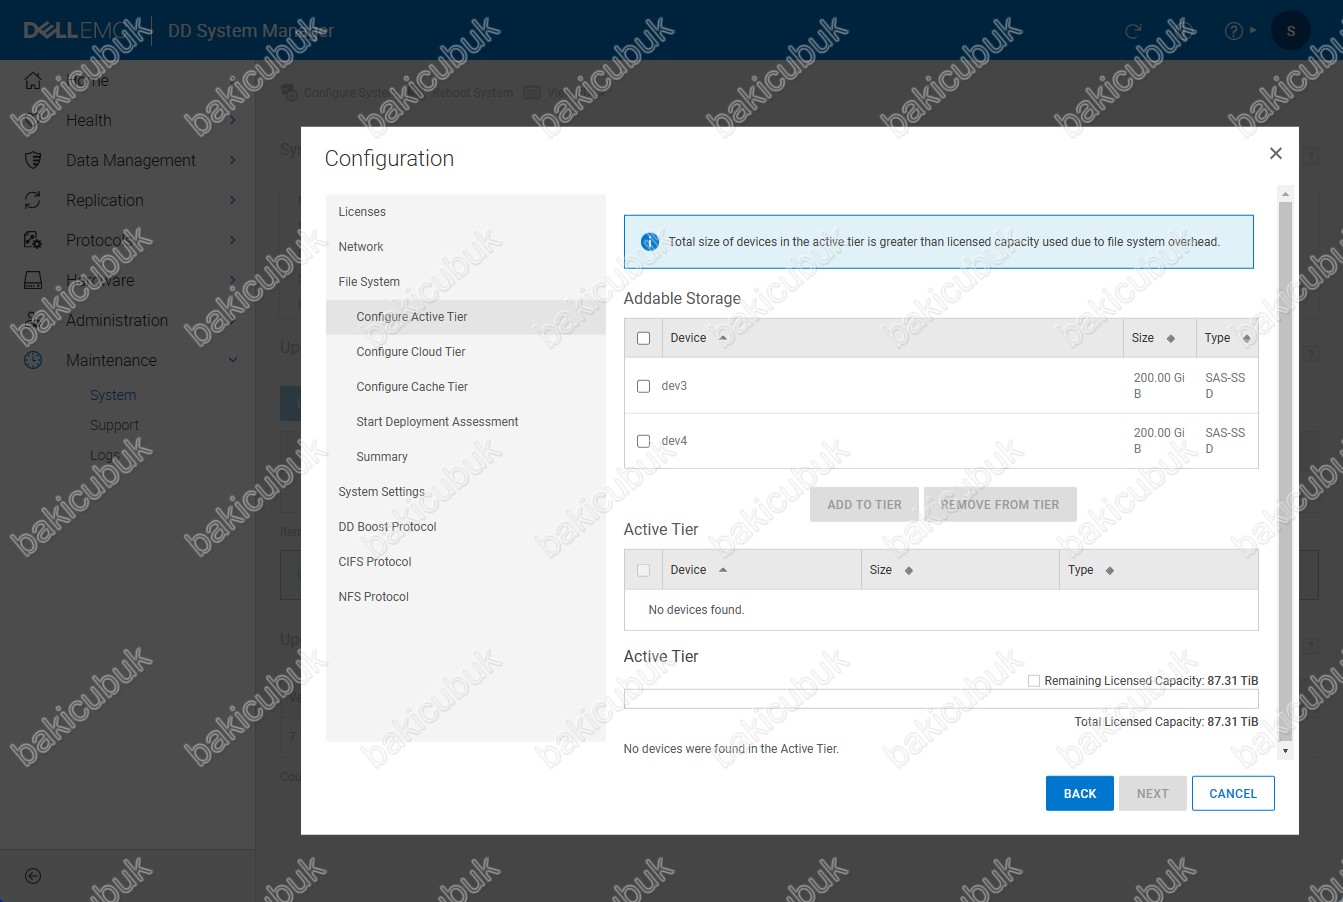Image resolution: width=1343 pixels, height=902 pixels.
Task: Click ADD TO TIER button
Action: tap(865, 504)
